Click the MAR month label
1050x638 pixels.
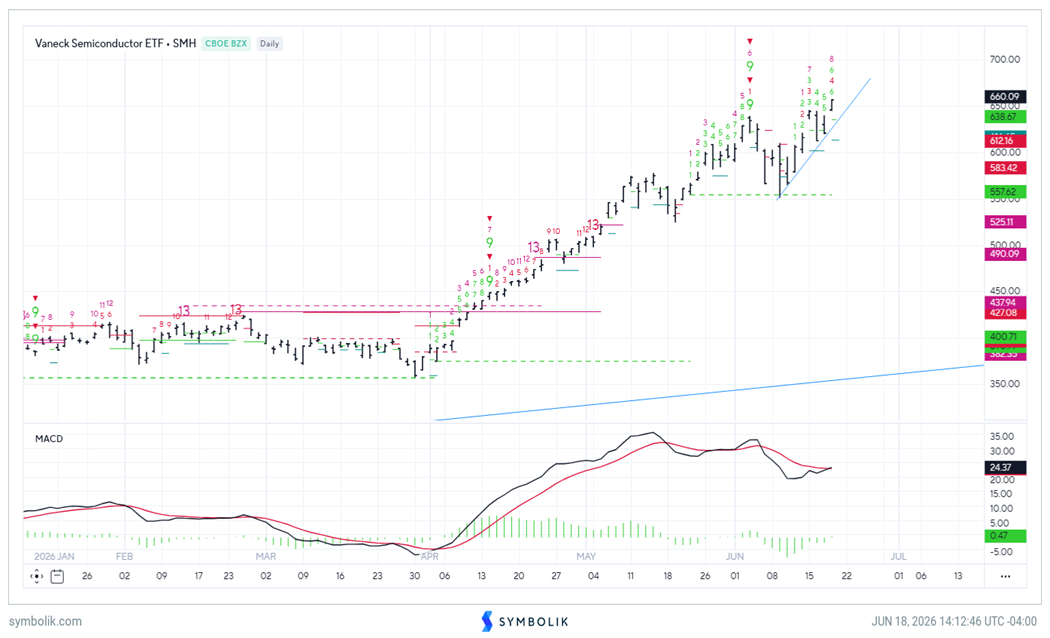pyautogui.click(x=265, y=556)
